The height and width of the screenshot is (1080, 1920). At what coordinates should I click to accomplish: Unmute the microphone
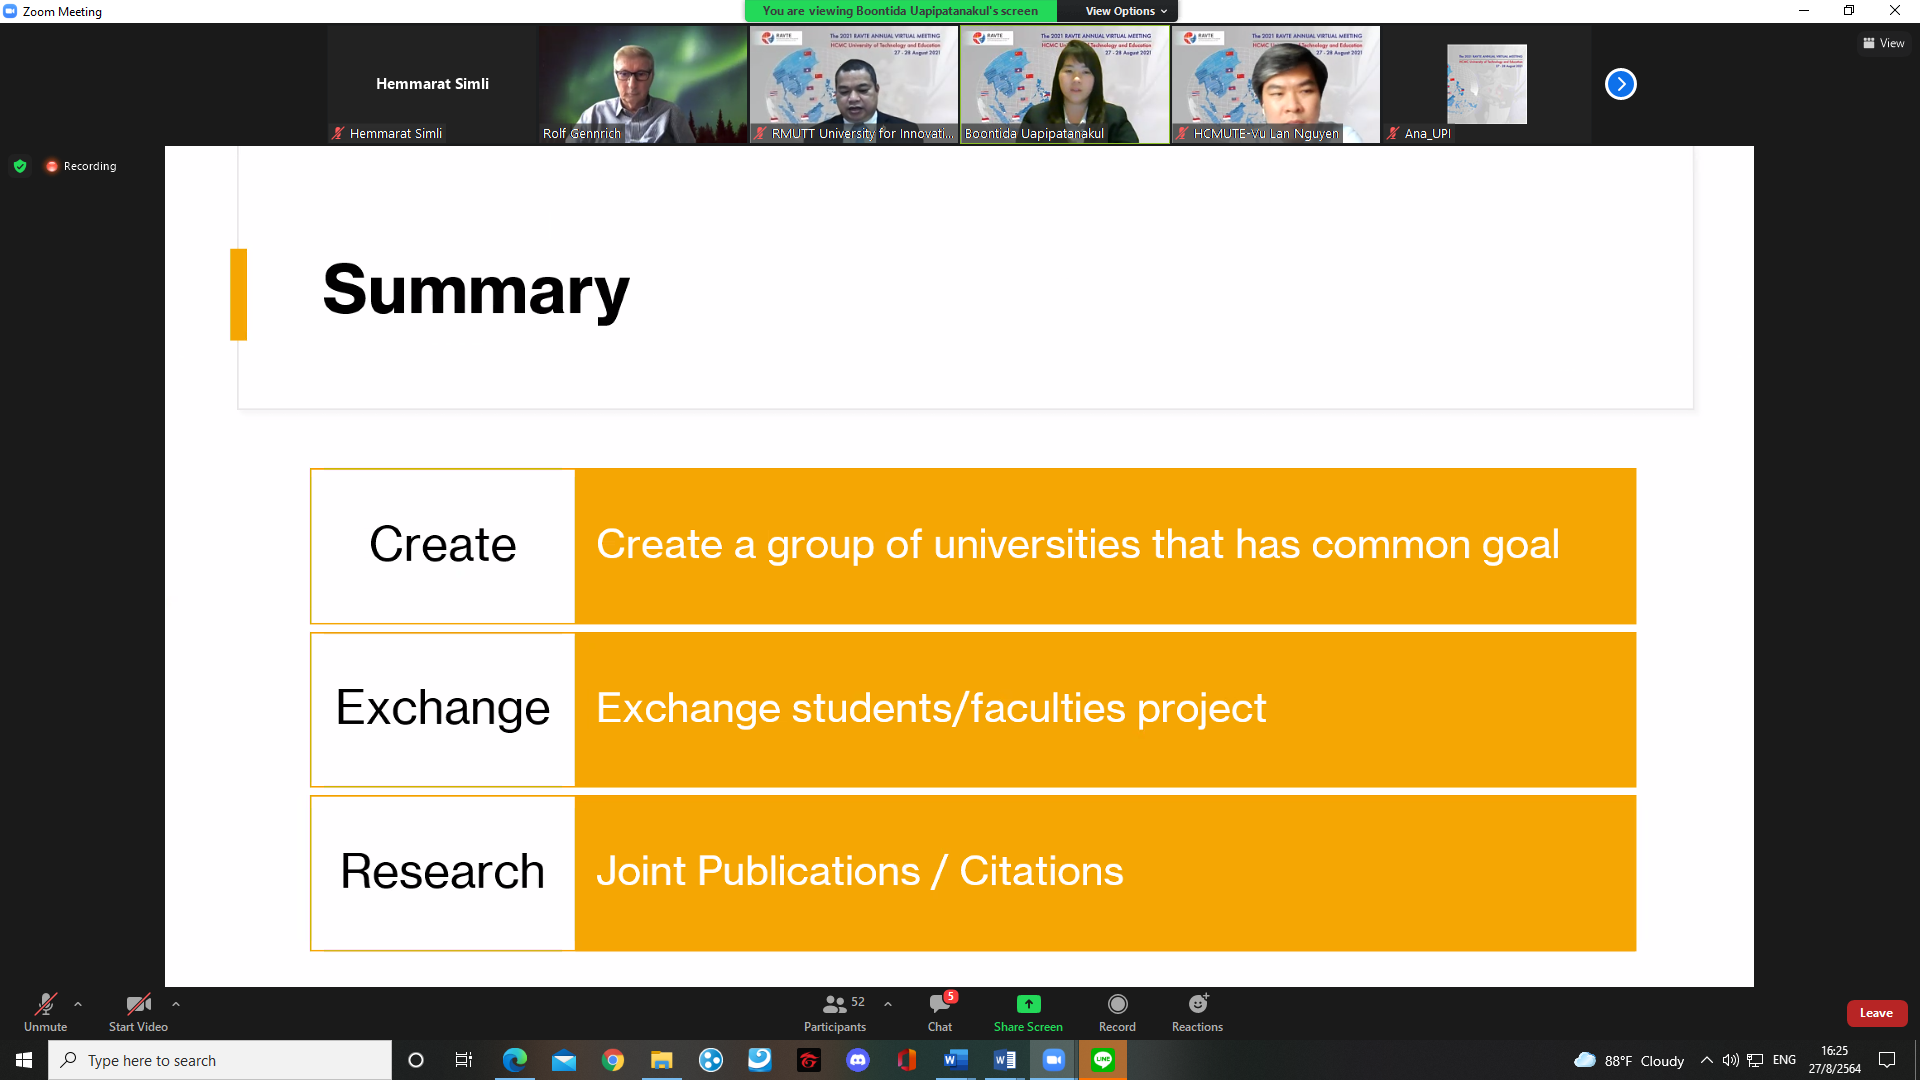pos(45,1012)
